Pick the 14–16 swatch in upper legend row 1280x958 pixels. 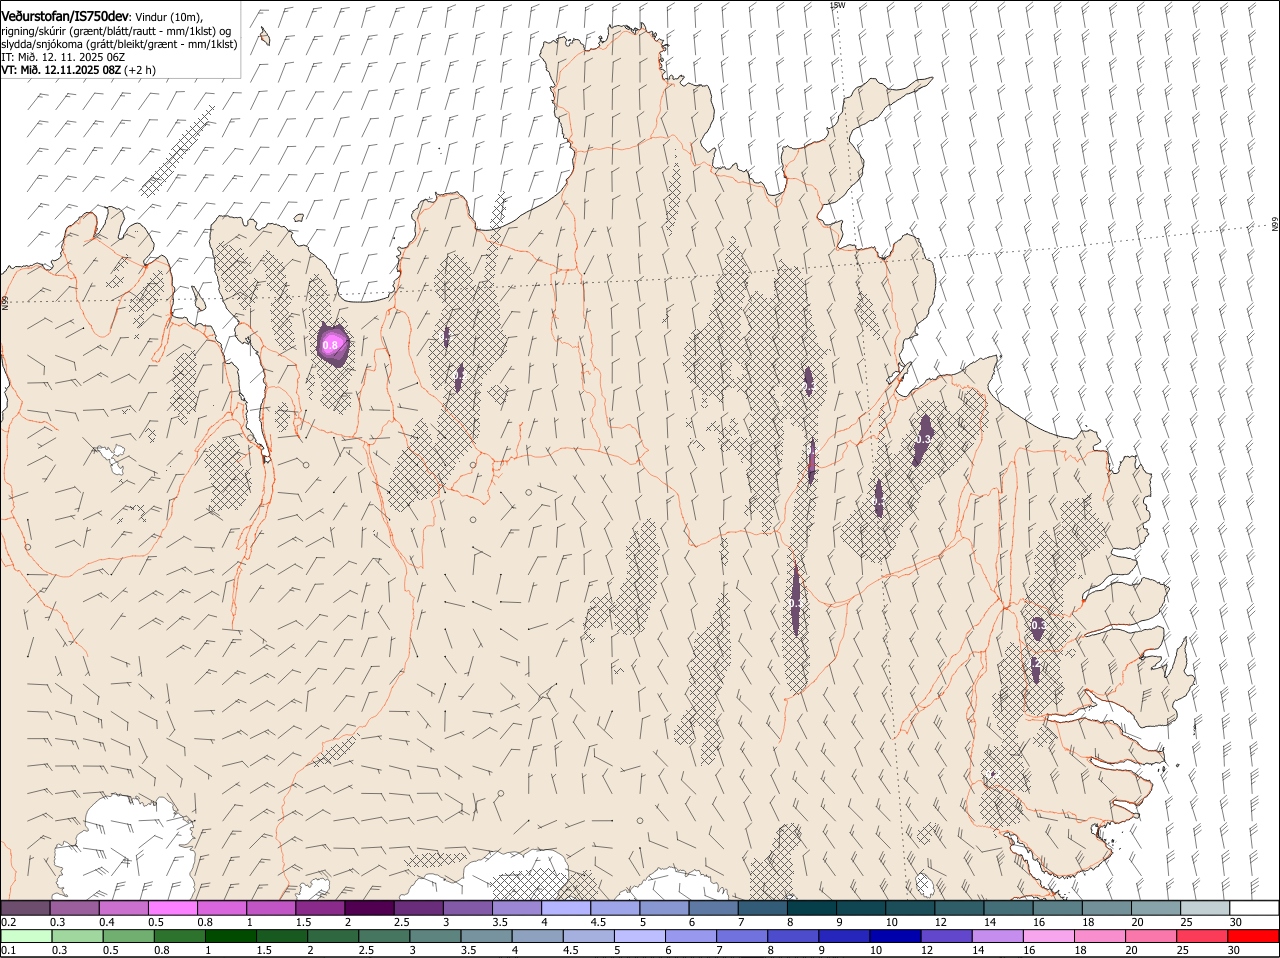[1008, 907]
